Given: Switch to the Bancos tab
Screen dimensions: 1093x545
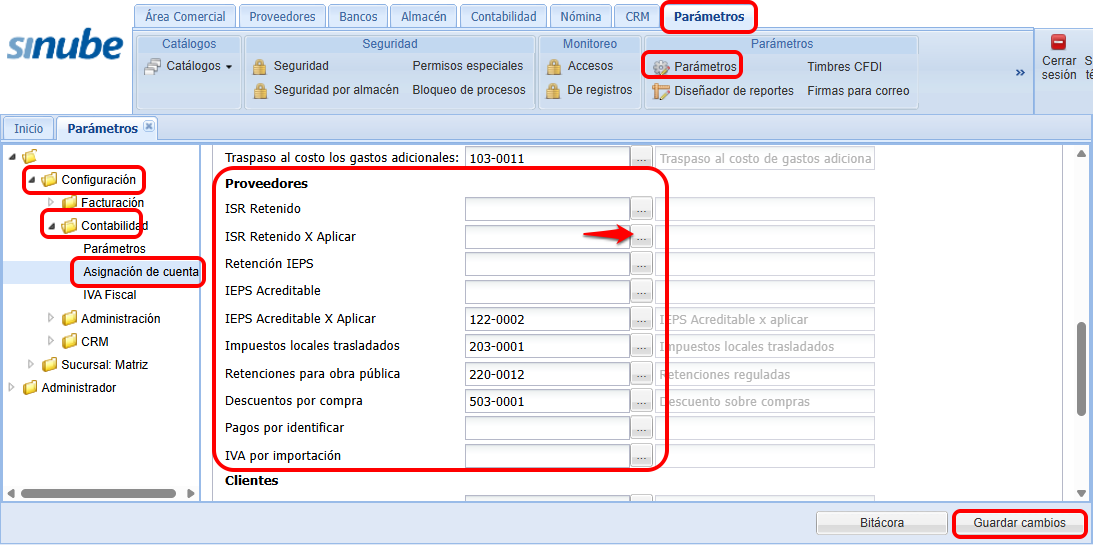Looking at the screenshot, I should tap(358, 16).
